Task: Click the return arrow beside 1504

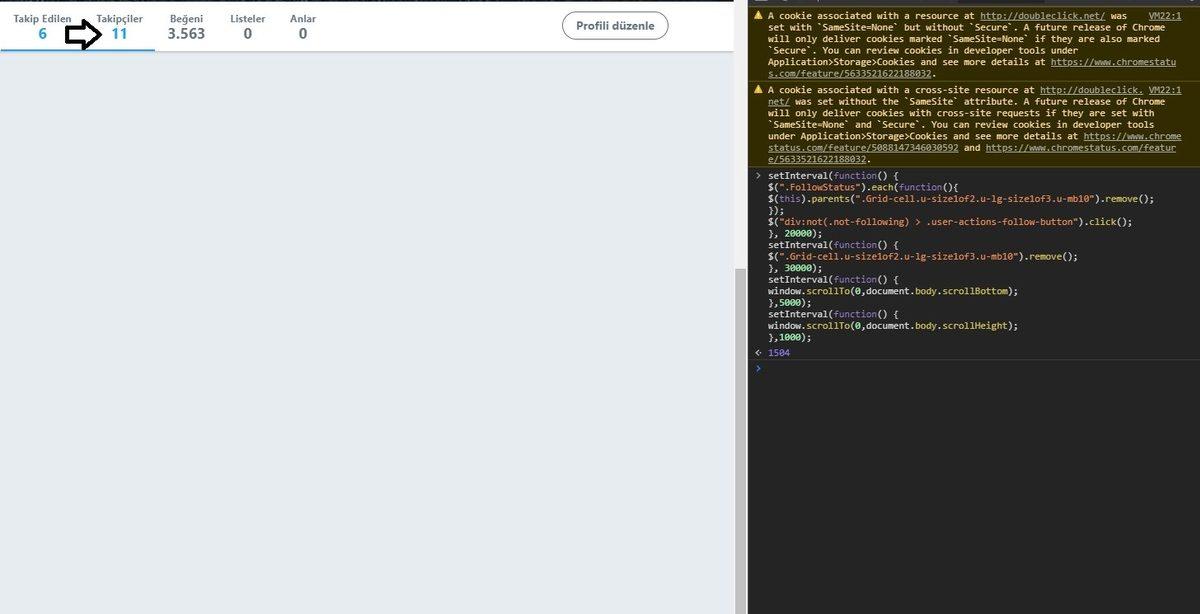Action: pyautogui.click(x=758, y=353)
